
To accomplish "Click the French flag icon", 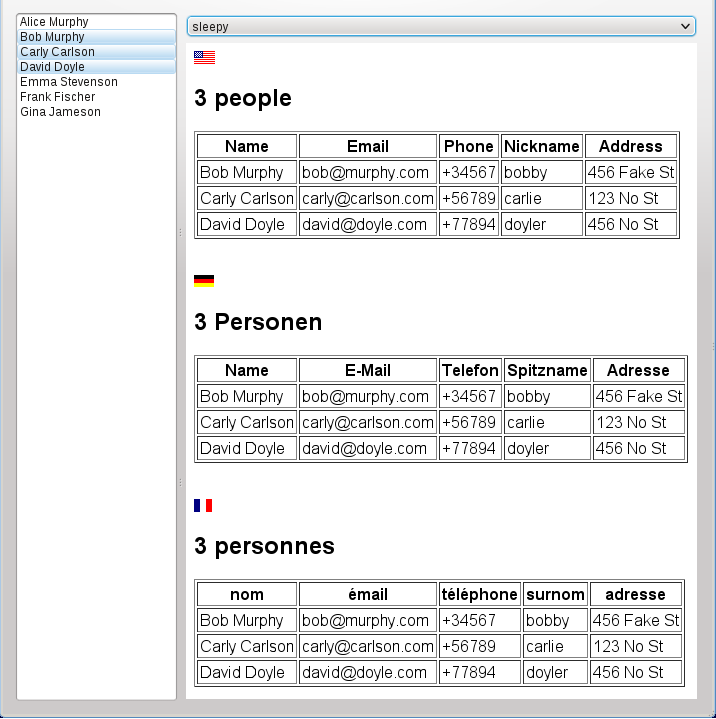I will [203, 505].
